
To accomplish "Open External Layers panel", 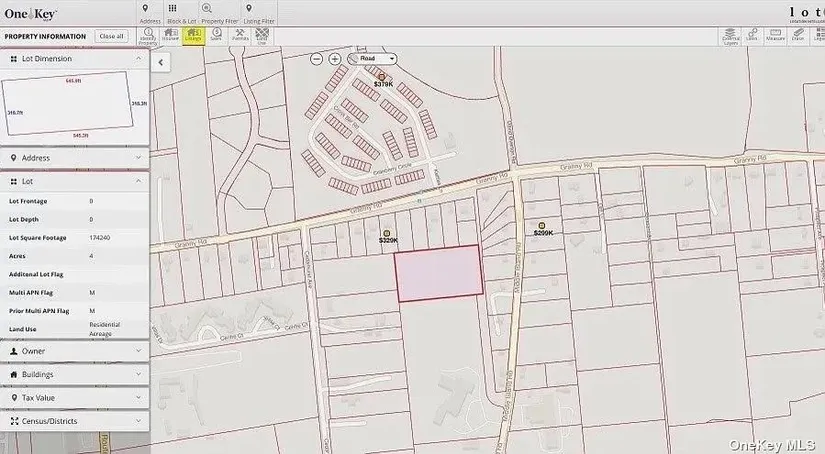I will pos(730,36).
